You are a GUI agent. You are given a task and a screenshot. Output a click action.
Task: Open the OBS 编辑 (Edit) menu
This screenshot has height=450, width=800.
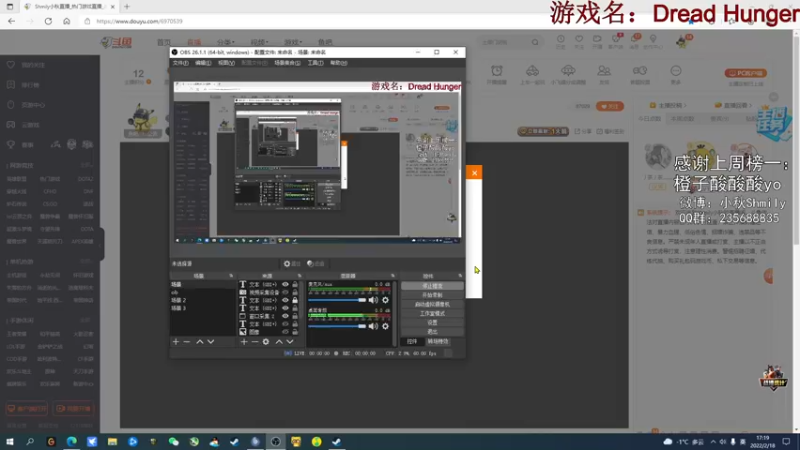[203, 63]
